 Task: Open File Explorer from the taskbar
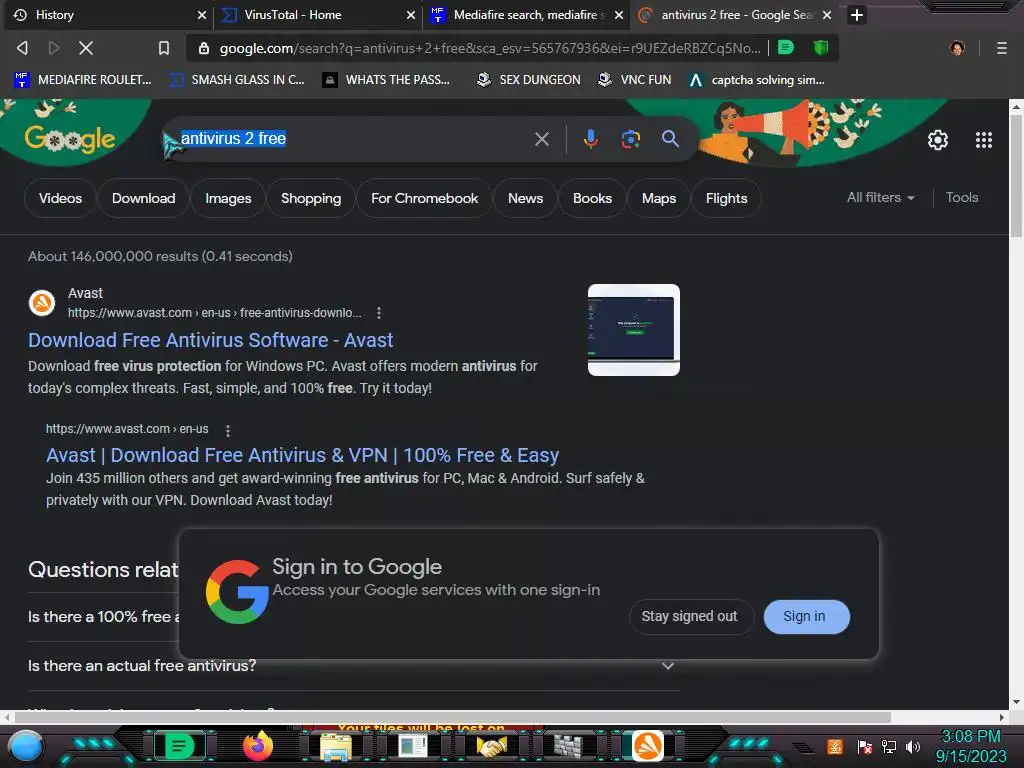click(x=336, y=746)
